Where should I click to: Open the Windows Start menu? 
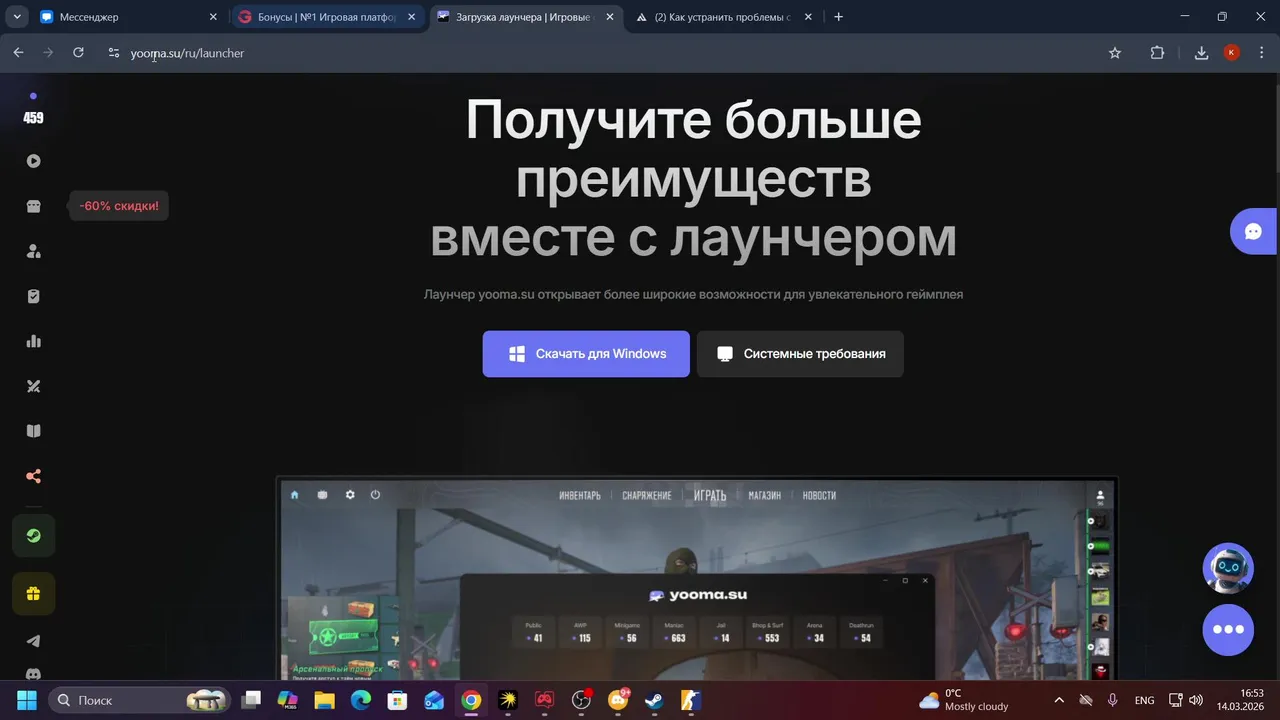coord(26,700)
